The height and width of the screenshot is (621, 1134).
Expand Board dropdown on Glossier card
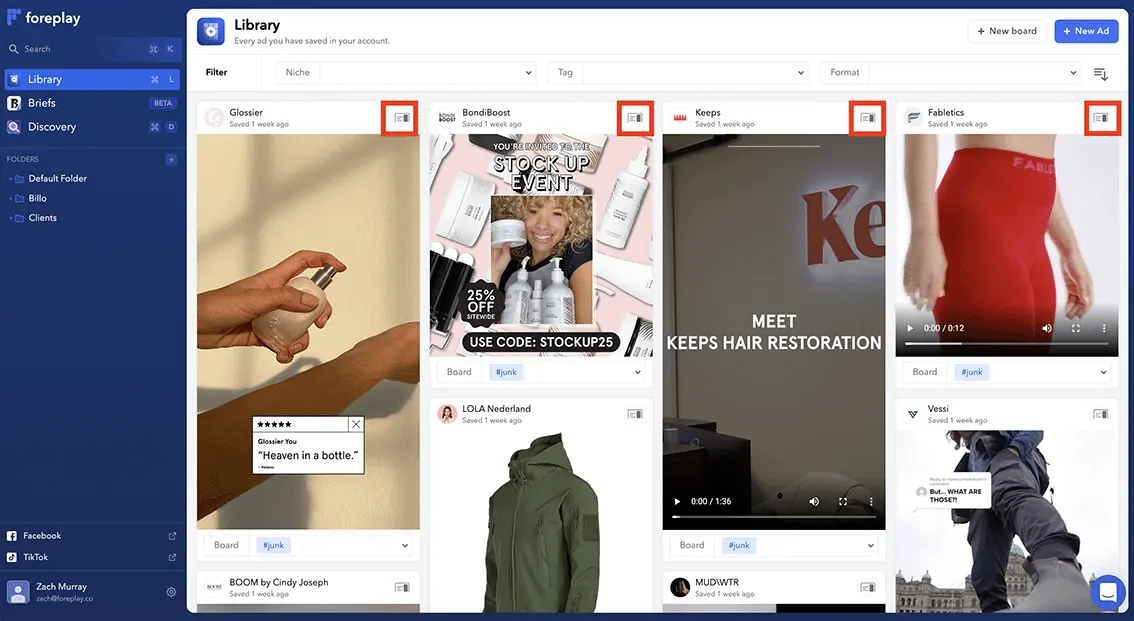[x=405, y=546]
